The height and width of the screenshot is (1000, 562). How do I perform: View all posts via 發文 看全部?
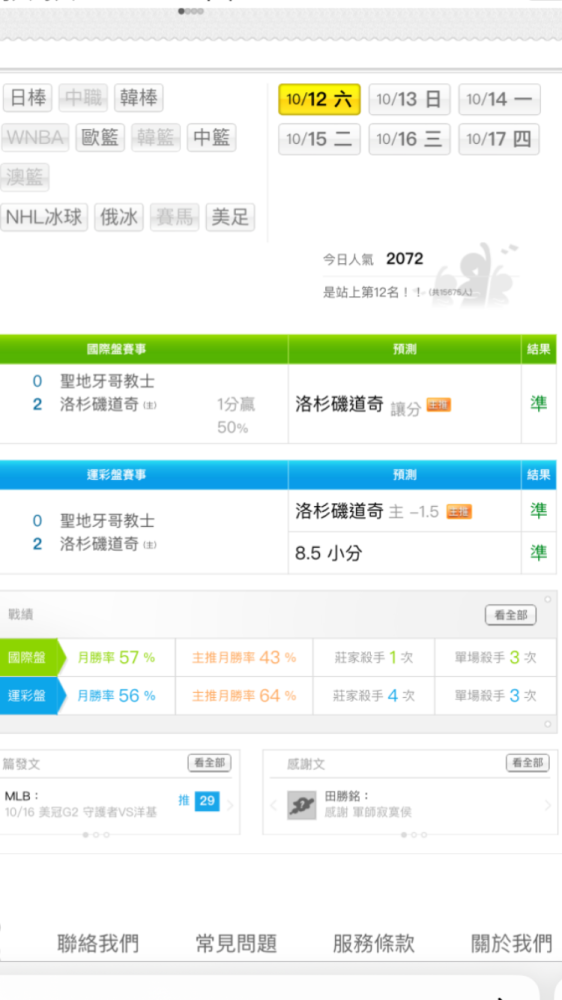coord(209,763)
